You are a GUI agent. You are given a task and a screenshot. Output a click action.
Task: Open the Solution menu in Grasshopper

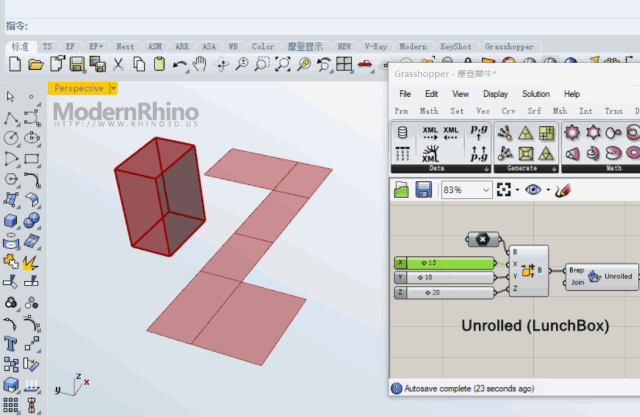point(536,94)
